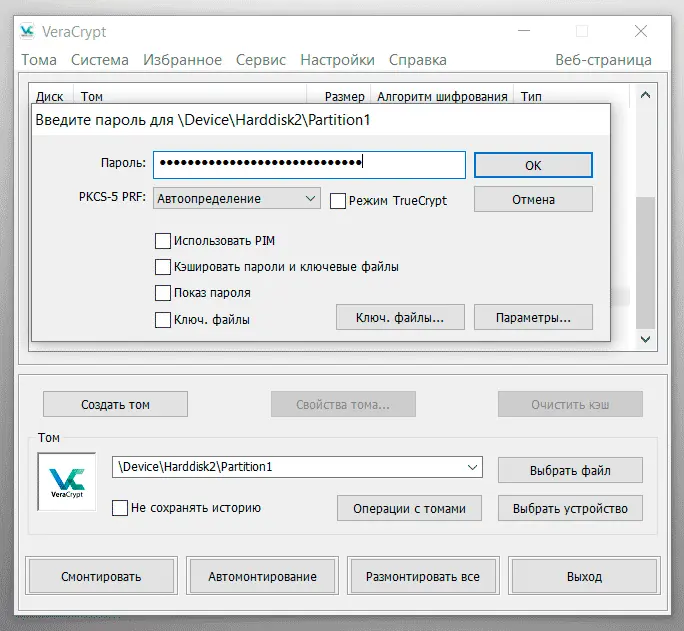This screenshot has width=684, height=631.
Task: Click the drive list scroll up arrow
Action: click(x=645, y=95)
